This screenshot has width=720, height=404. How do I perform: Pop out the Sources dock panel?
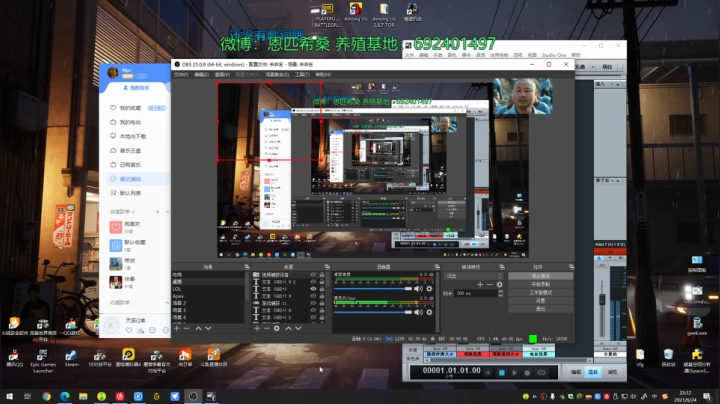click(x=327, y=267)
